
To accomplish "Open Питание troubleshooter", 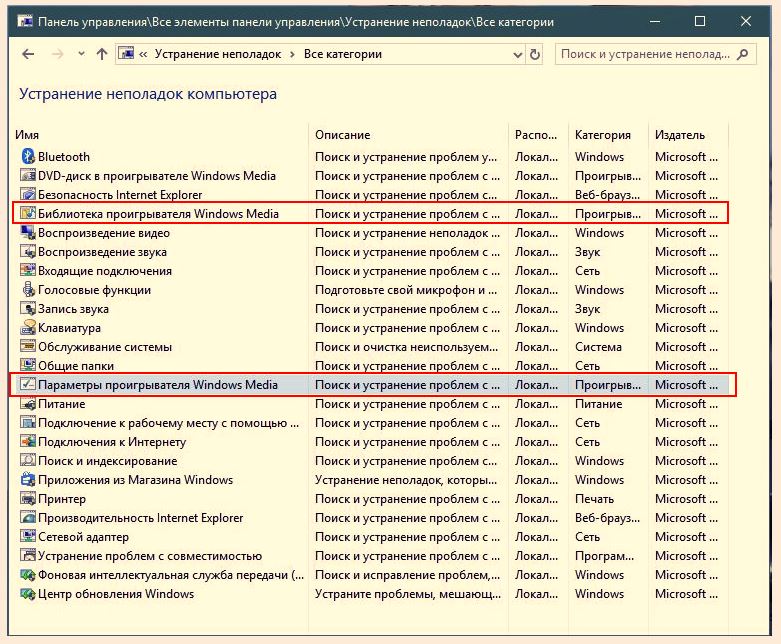I will pos(61,403).
